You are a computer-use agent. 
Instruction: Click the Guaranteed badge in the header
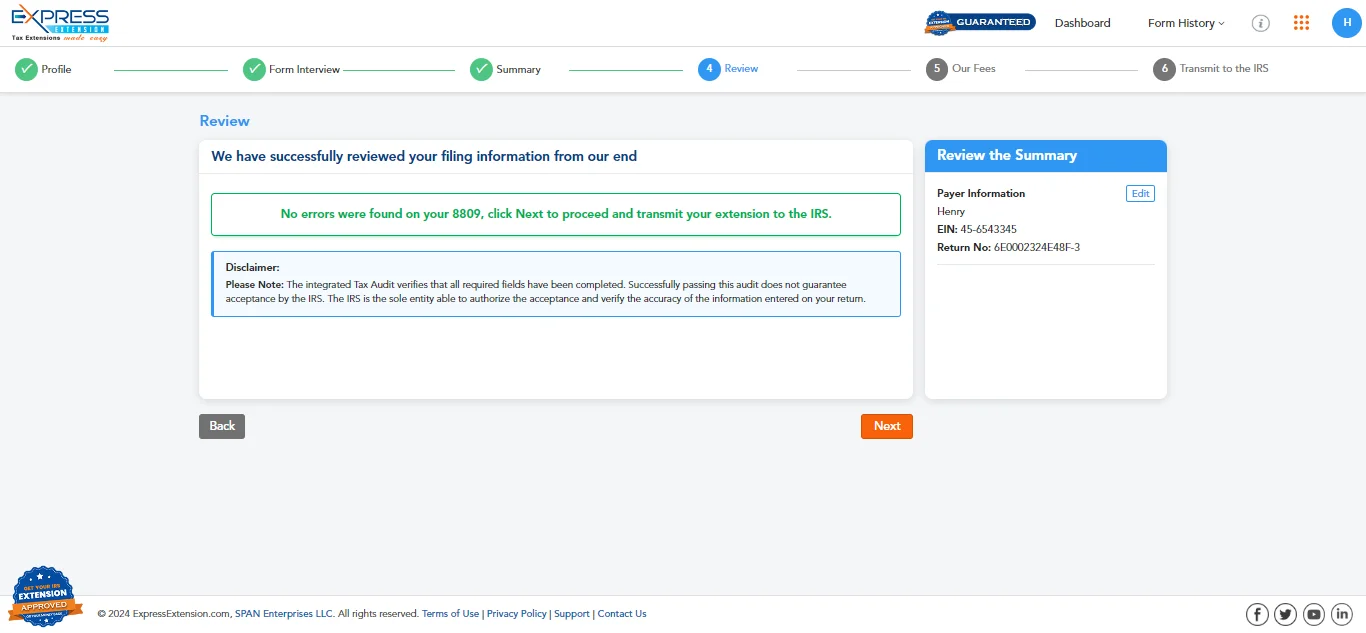980,20
